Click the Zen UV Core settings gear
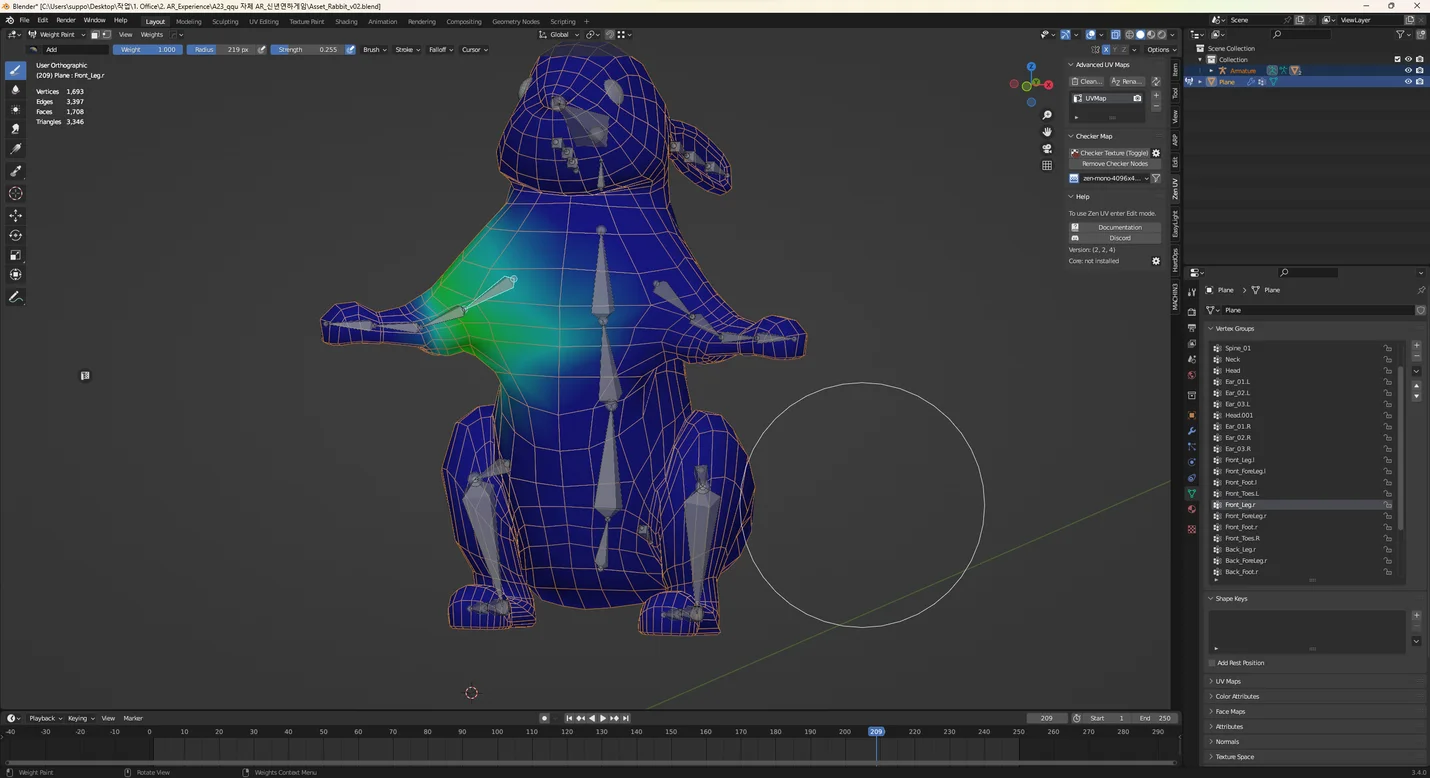Viewport: 1430px width, 778px height. pyautogui.click(x=1156, y=261)
